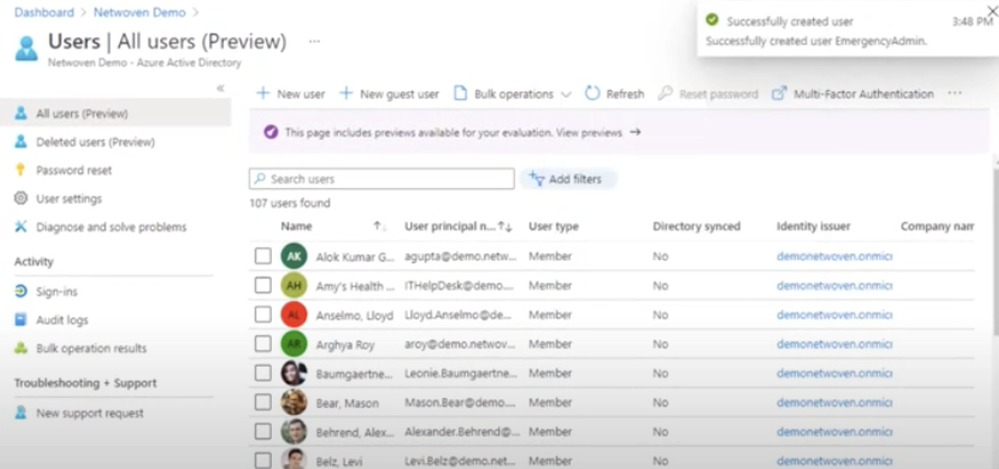Click Multi-Factor Authentication button
Viewport: 999px width, 469px height.
[853, 94]
